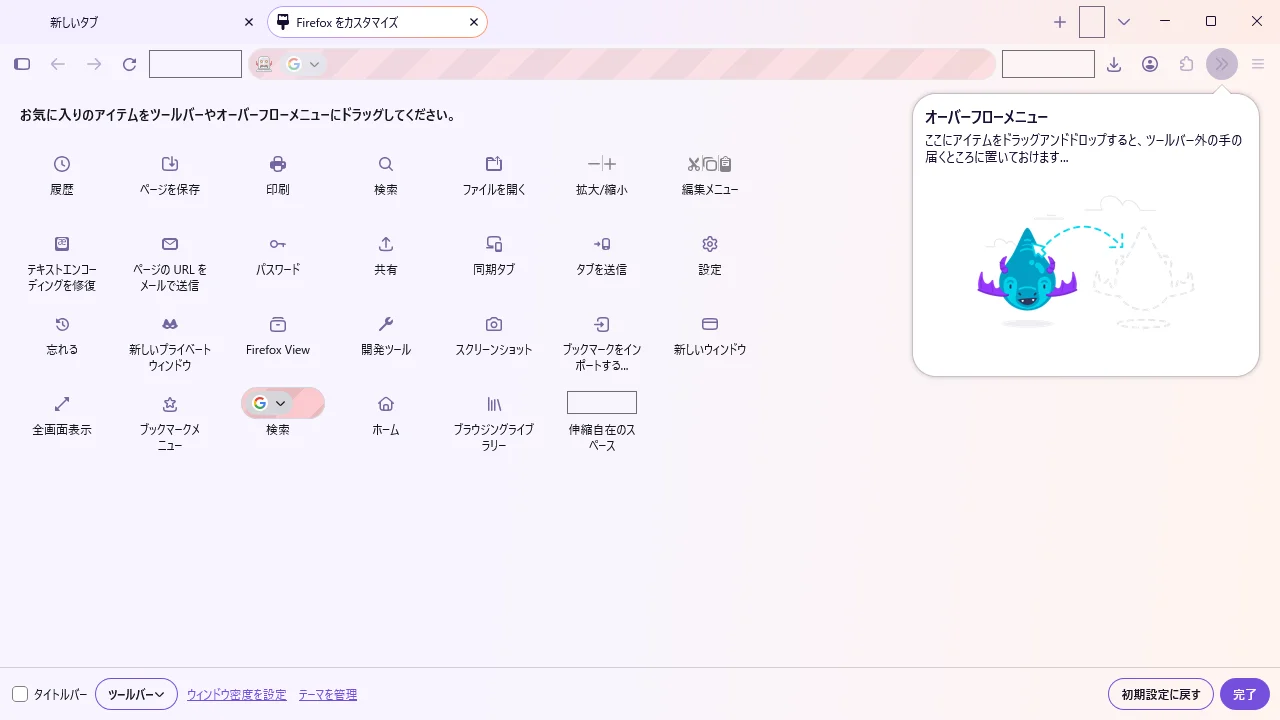Image resolution: width=1280 pixels, height=720 pixels.
Task: Select the パスワード key icon
Action: [278, 244]
